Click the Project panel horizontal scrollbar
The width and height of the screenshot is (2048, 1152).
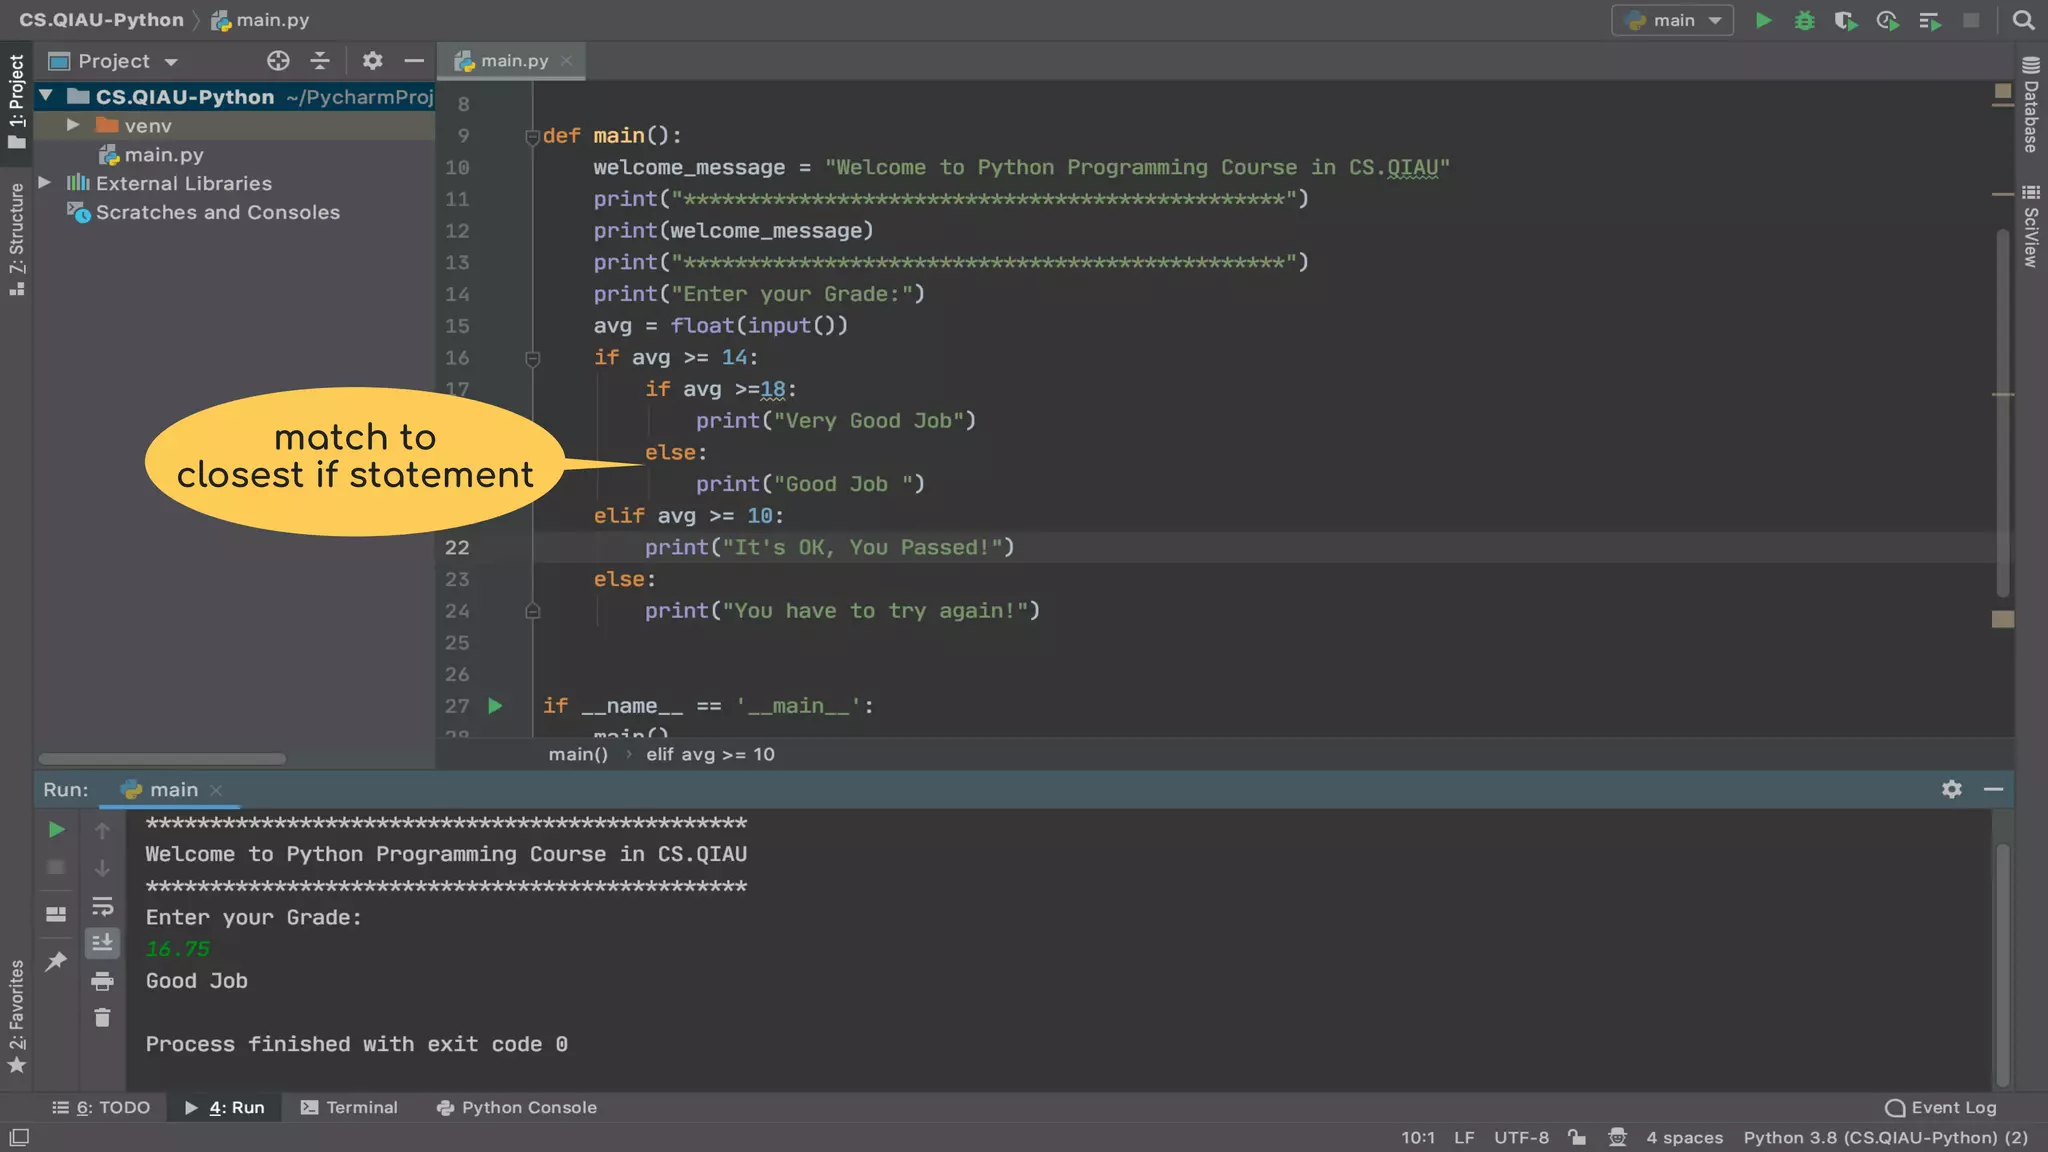(x=162, y=759)
